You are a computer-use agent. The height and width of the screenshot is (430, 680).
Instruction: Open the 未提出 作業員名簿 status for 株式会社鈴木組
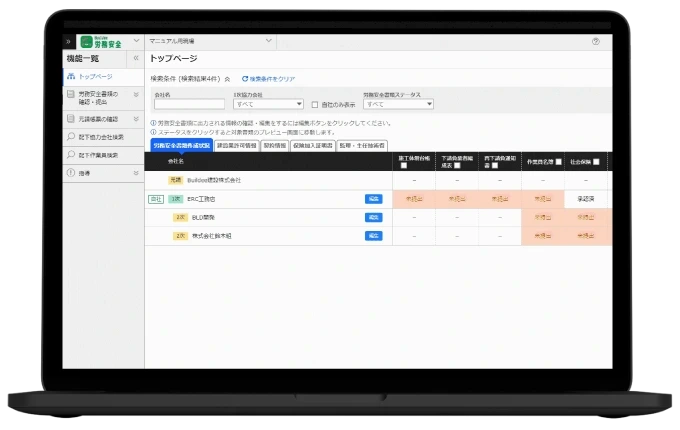coord(543,236)
